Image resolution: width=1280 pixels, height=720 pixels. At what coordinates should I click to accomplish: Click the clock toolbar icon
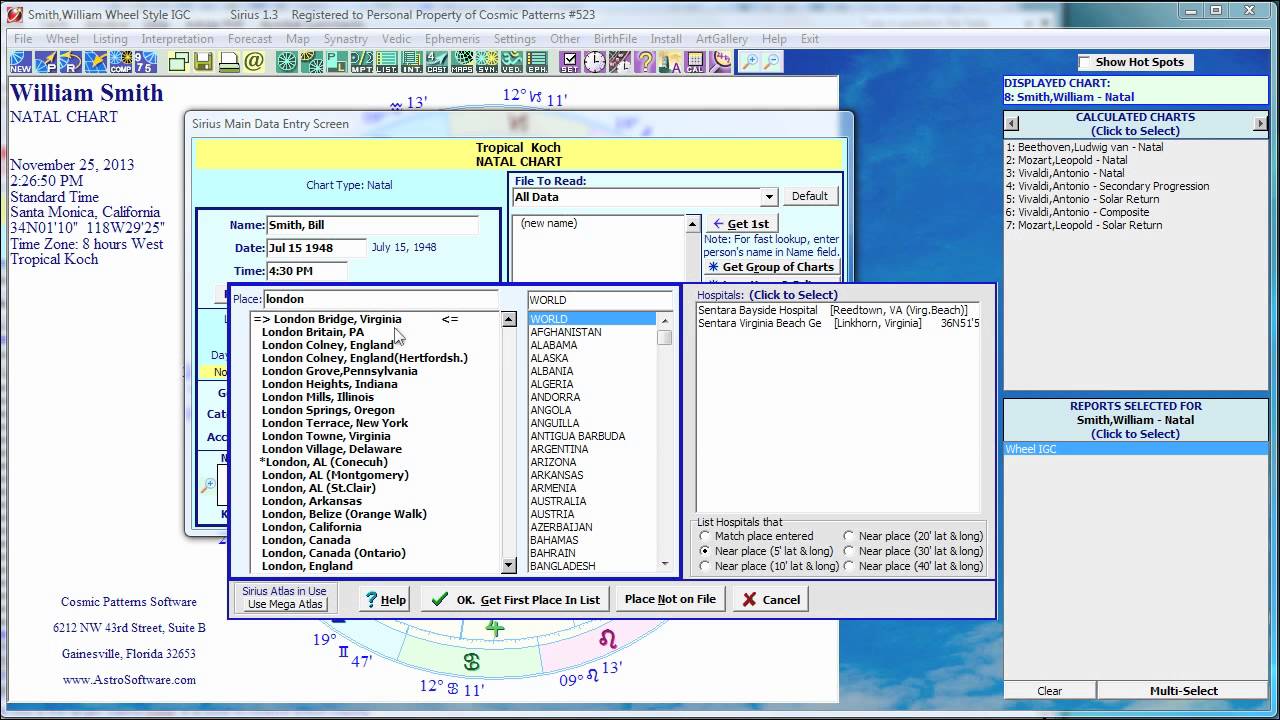pos(594,62)
